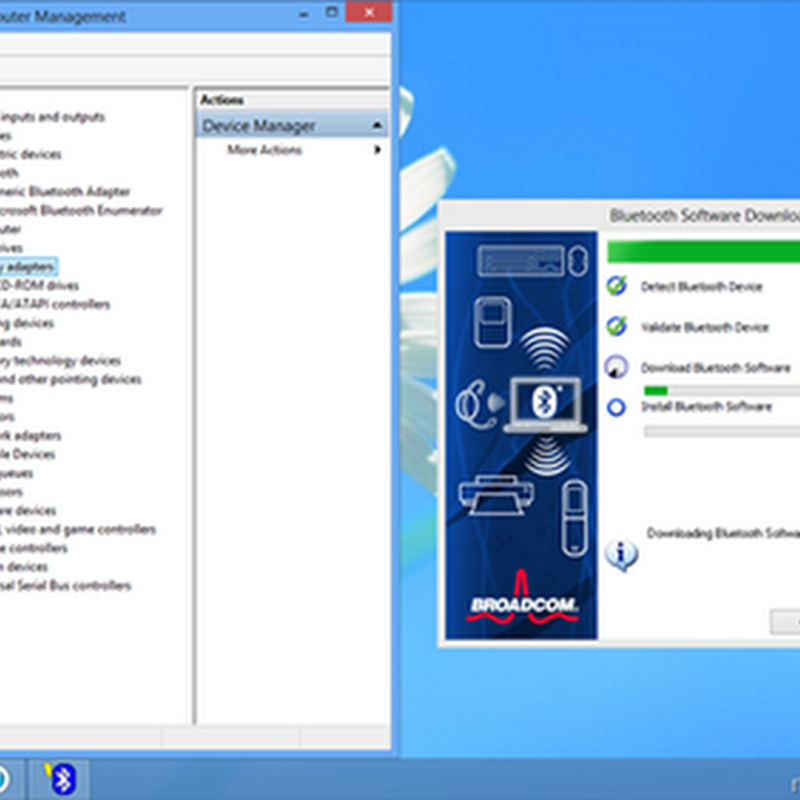Viewport: 800px width, 800px height.
Task: Select the Portable Devices tree item
Action: coord(28,454)
